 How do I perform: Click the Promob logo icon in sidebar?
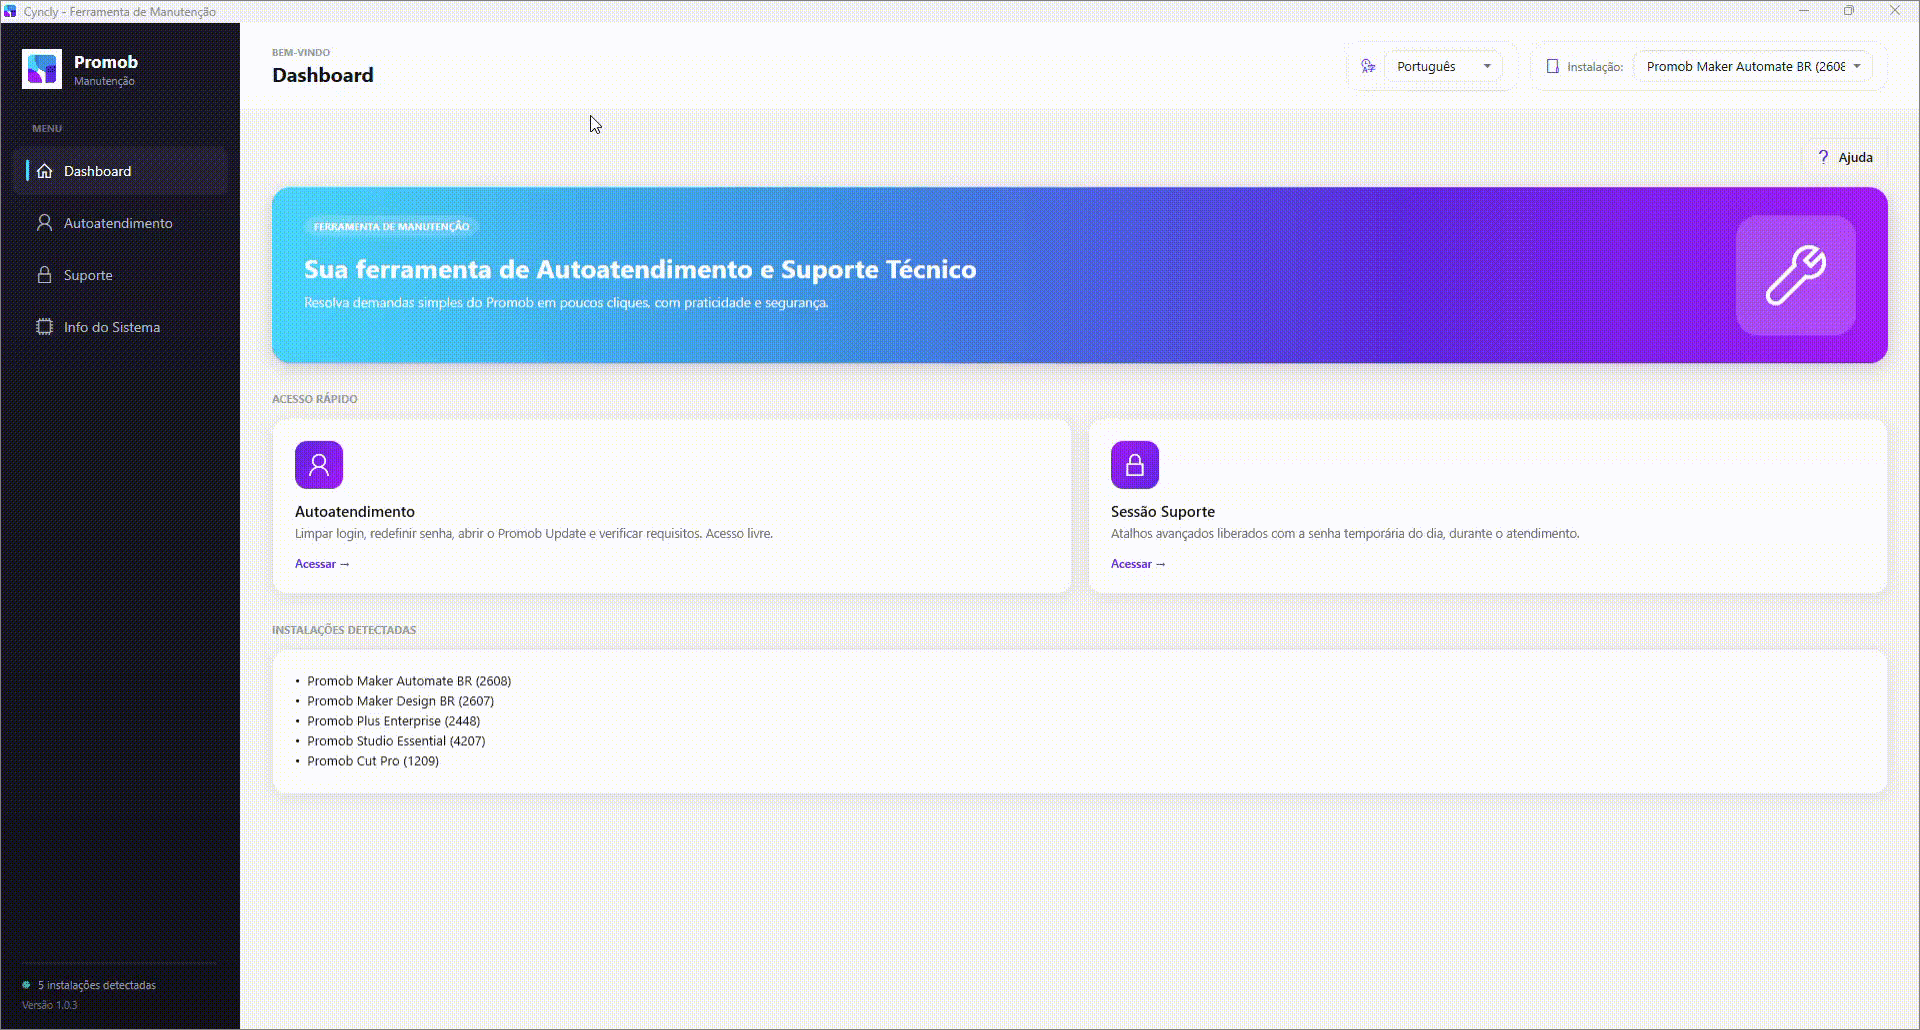(42, 69)
